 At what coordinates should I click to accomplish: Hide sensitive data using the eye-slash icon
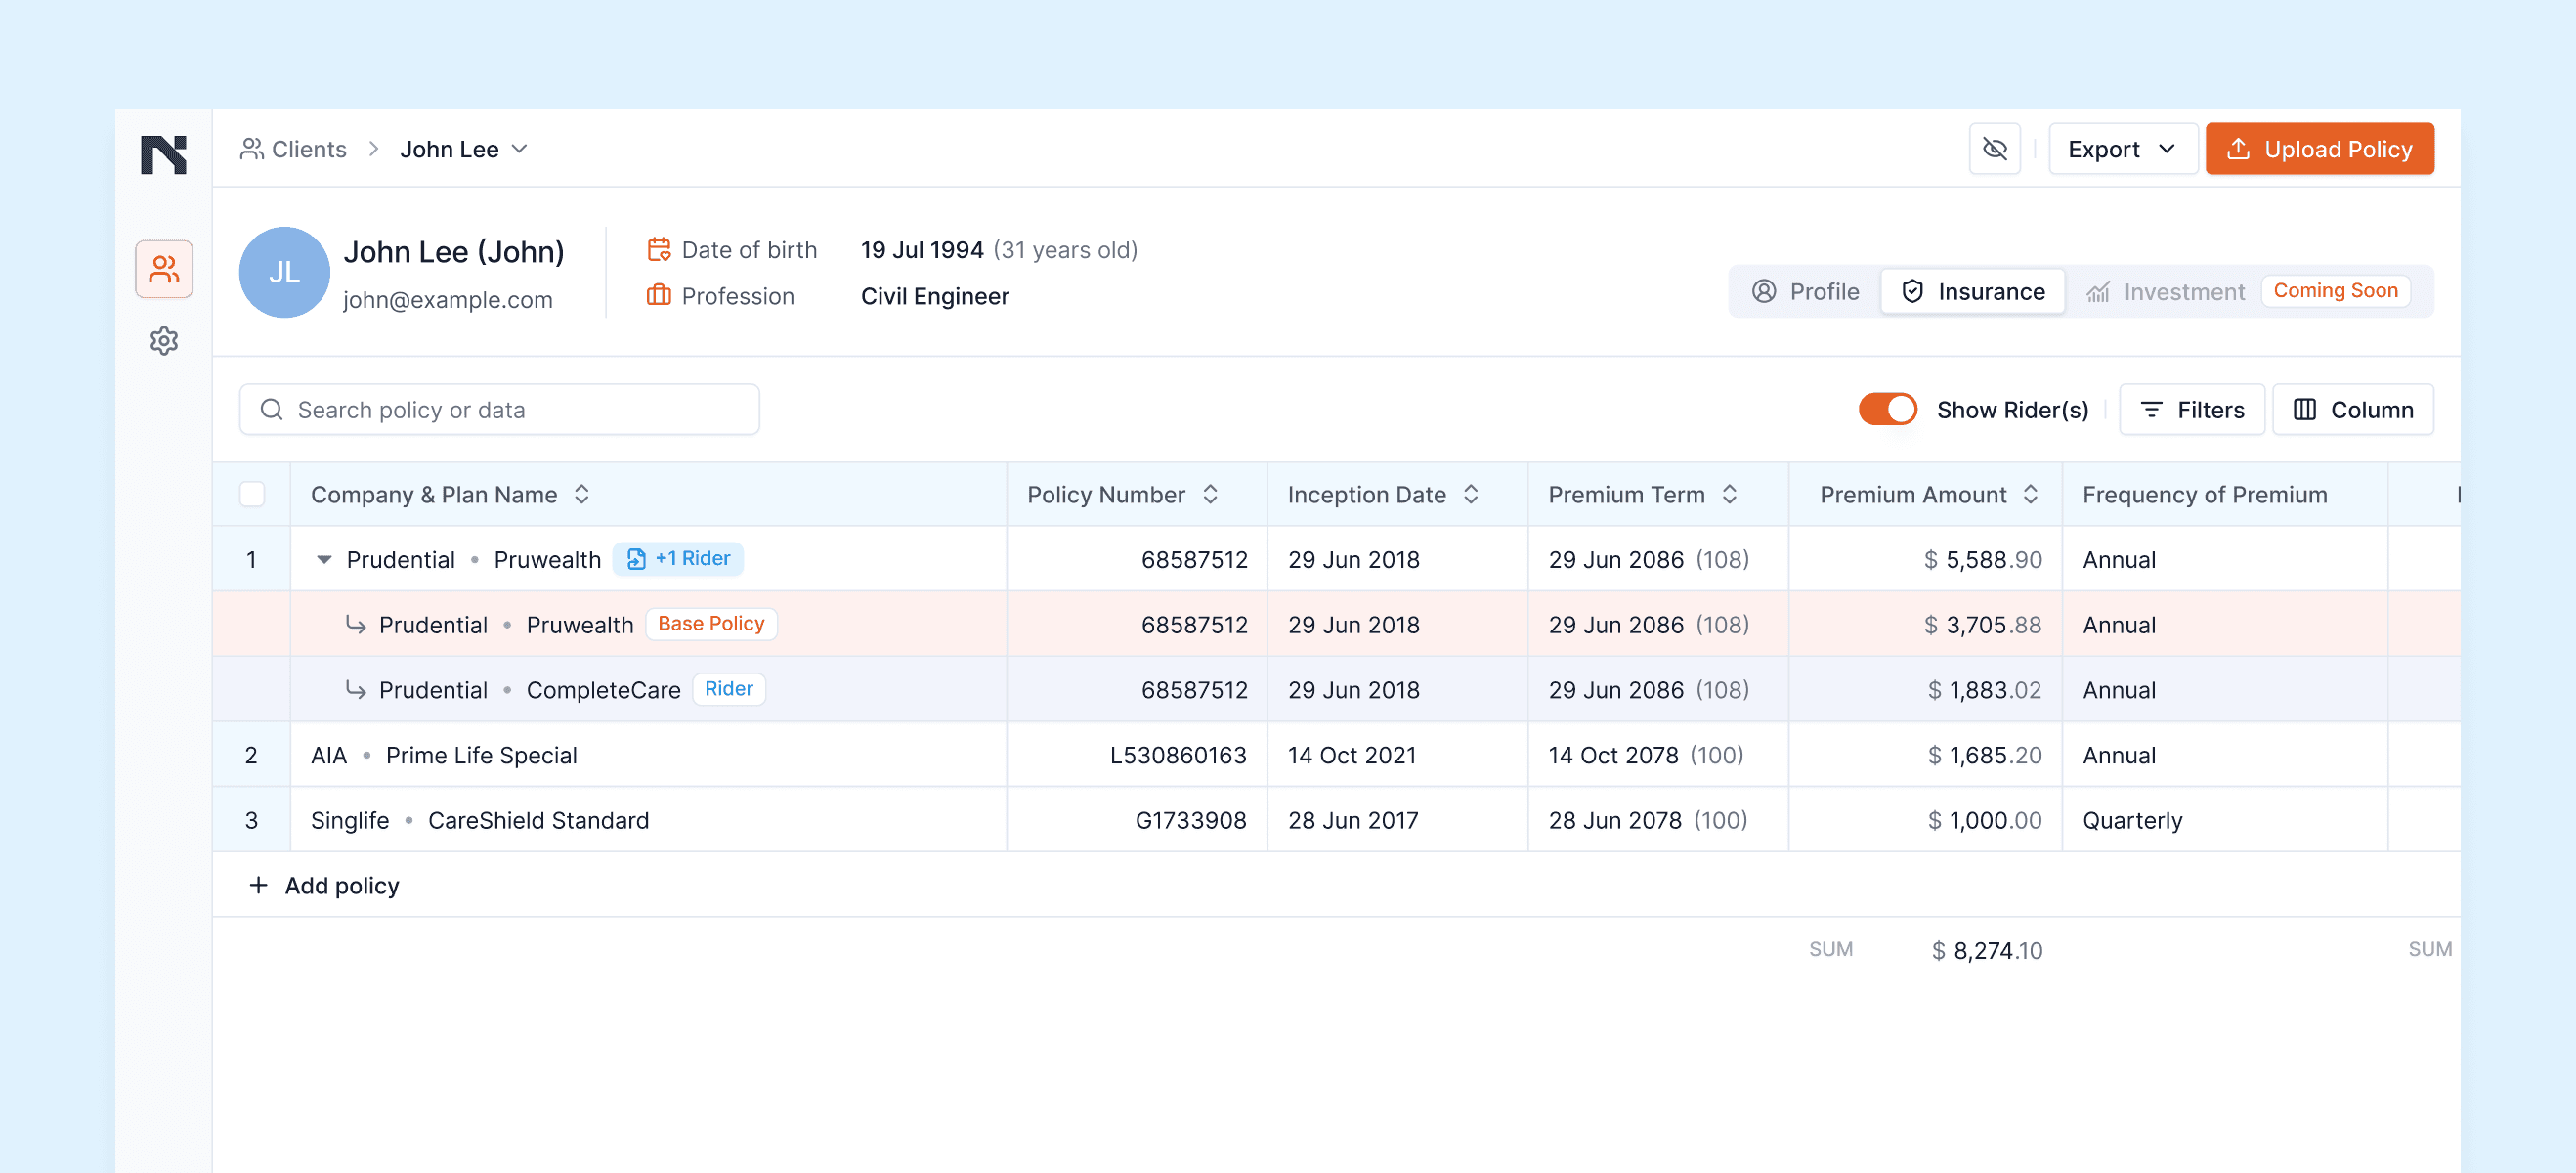[x=1996, y=148]
